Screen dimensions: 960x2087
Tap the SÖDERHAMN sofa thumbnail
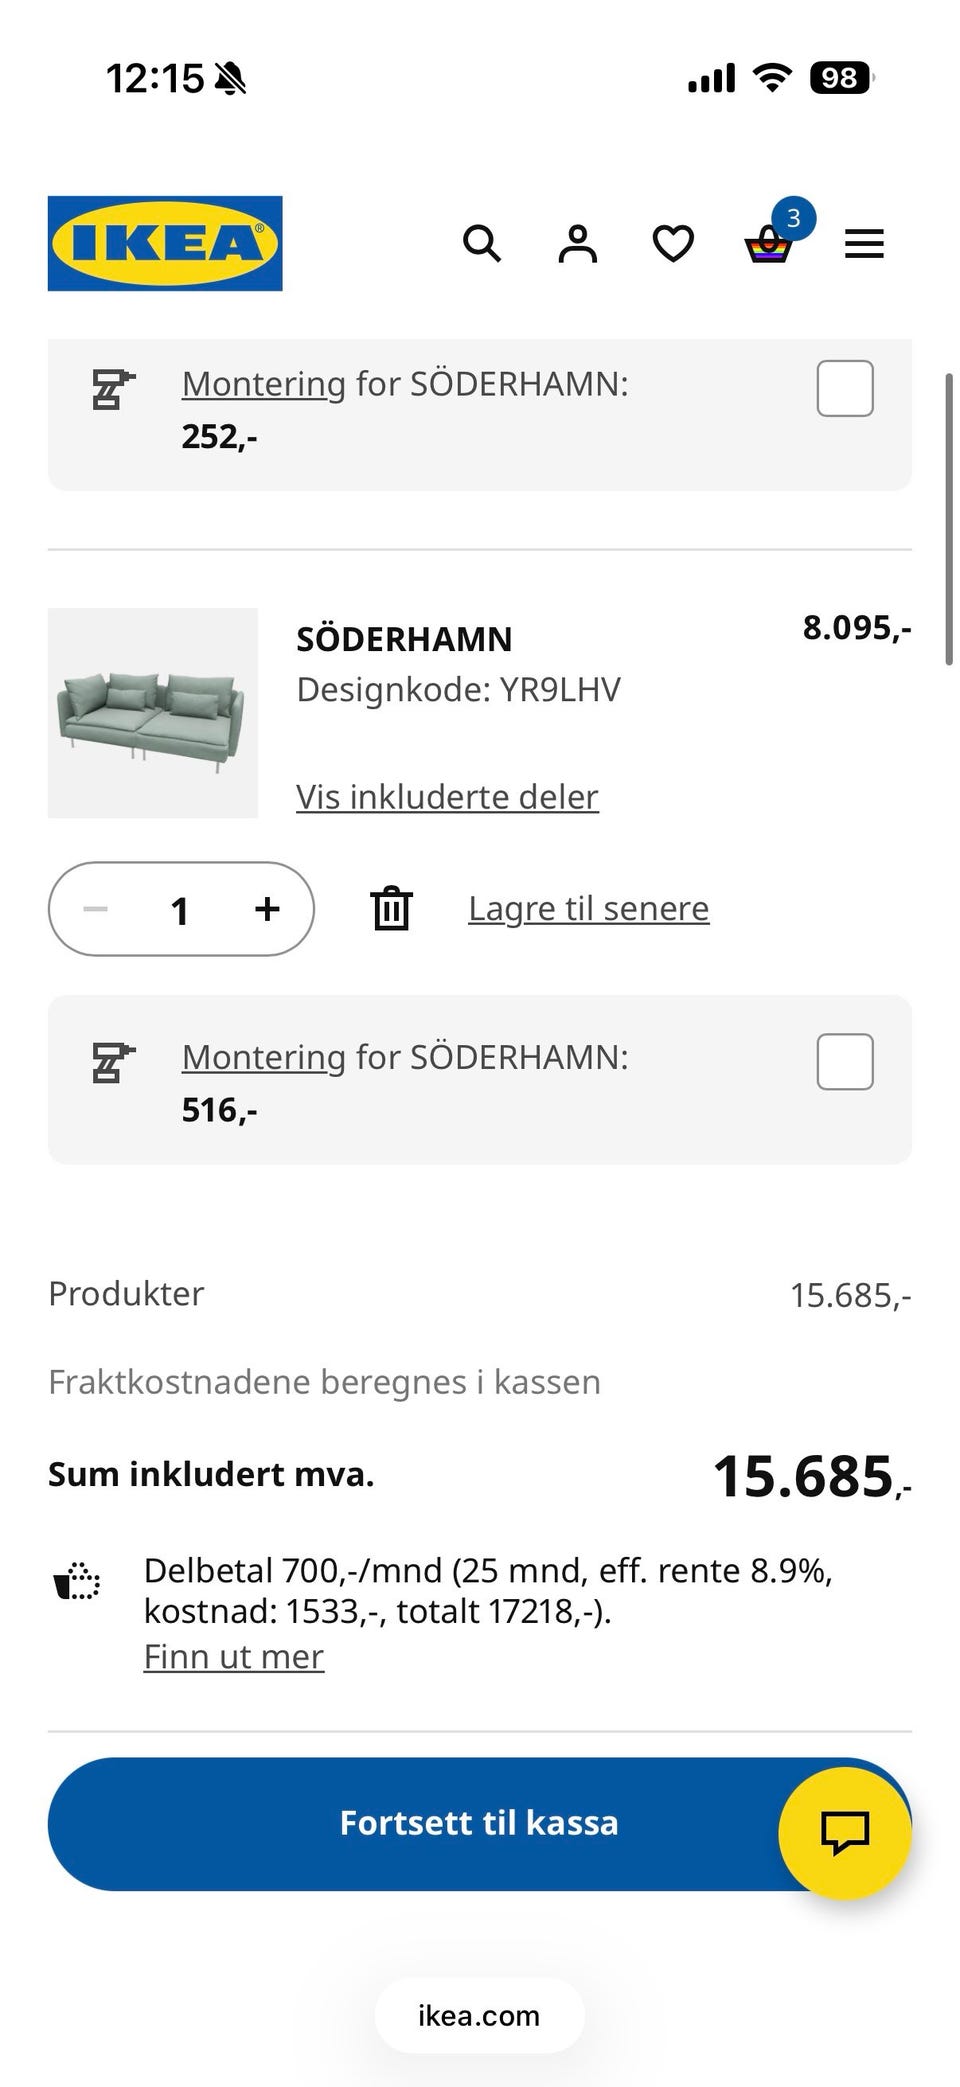[x=153, y=713]
